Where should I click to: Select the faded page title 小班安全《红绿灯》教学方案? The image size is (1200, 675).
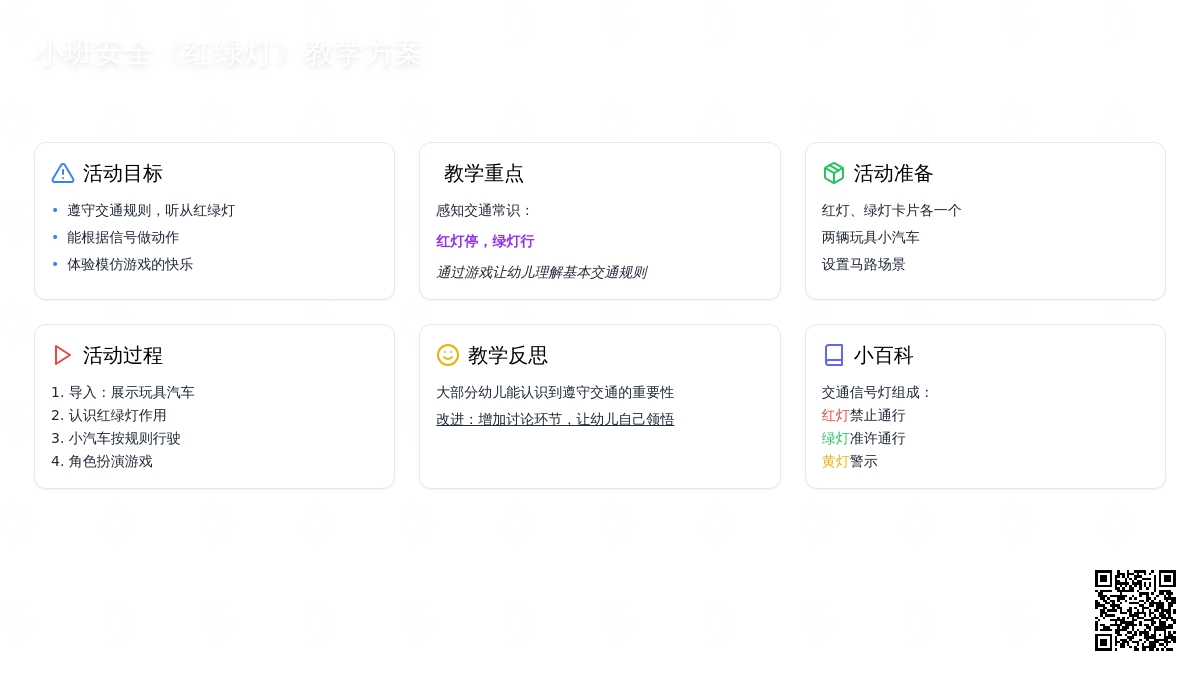[228, 54]
